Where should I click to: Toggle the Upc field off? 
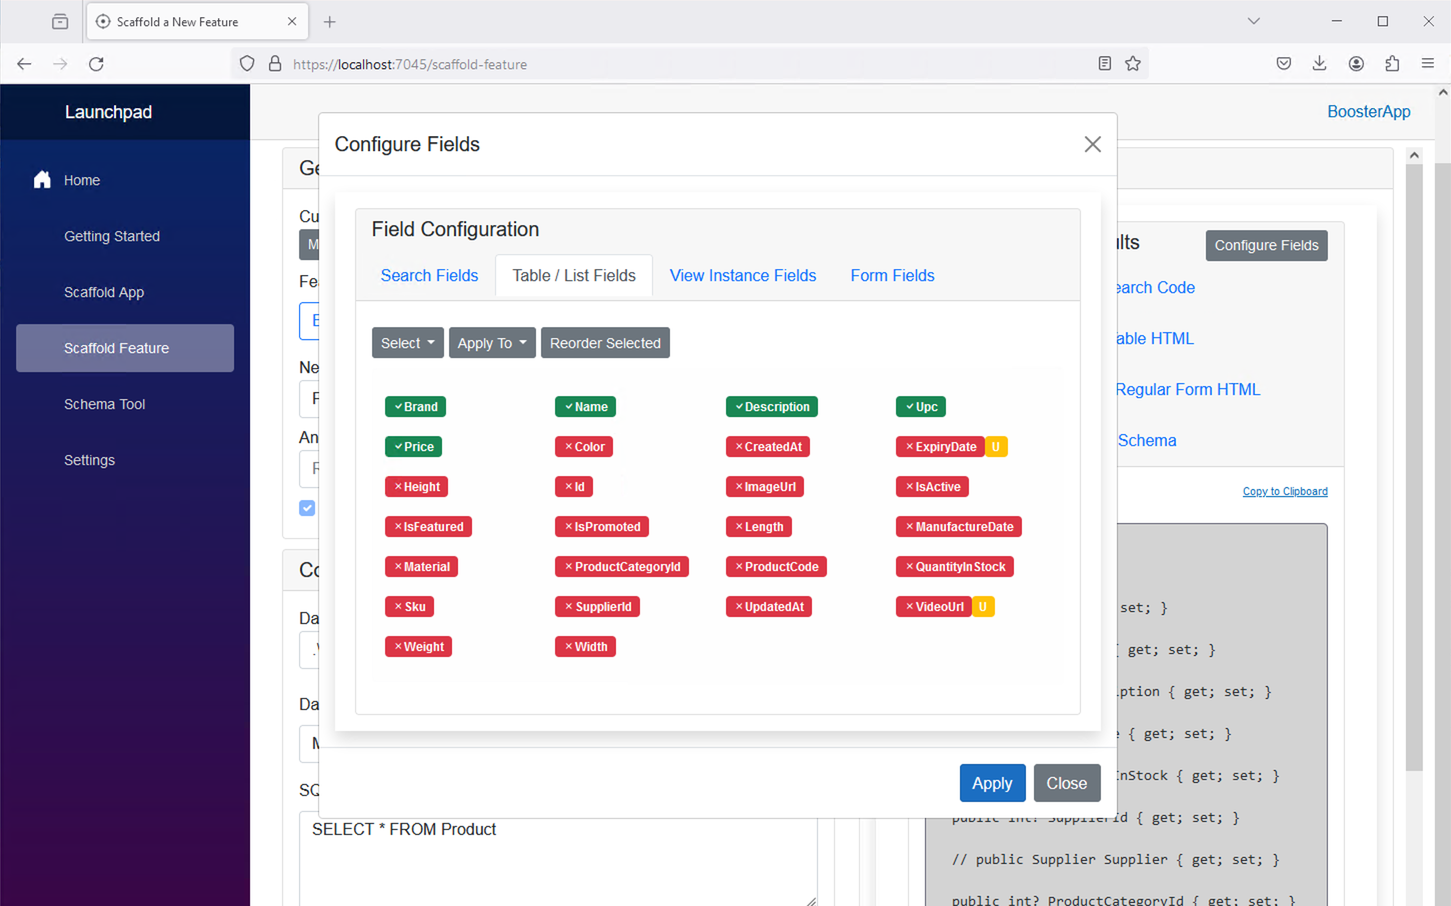[920, 407]
